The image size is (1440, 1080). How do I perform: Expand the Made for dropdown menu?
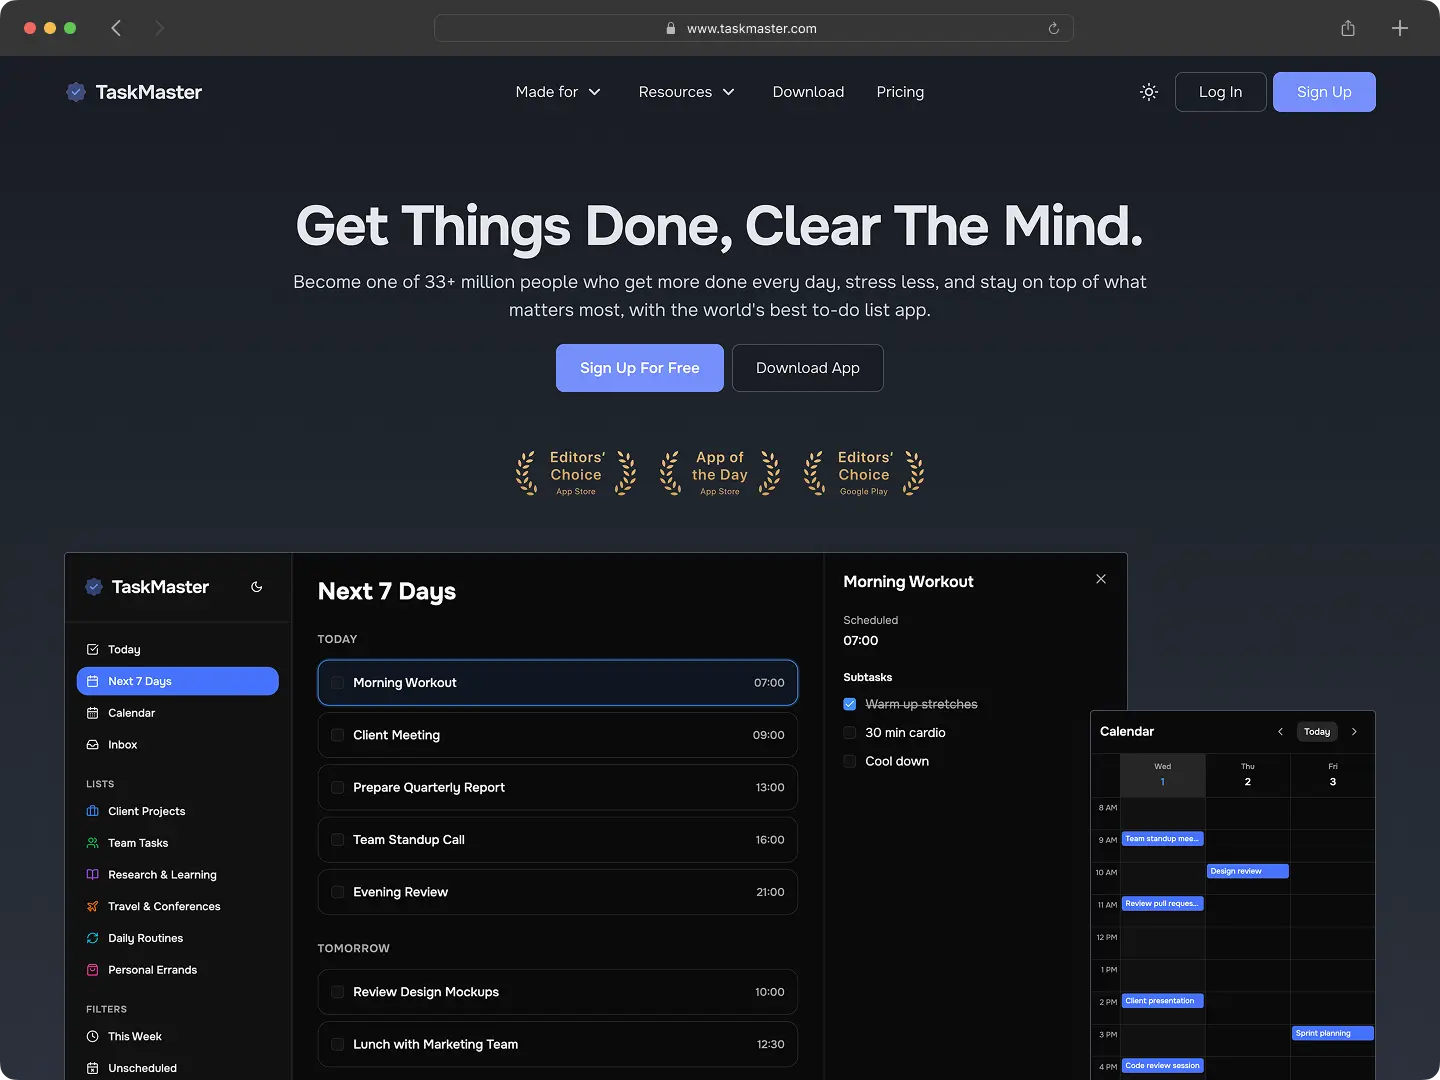tap(558, 92)
